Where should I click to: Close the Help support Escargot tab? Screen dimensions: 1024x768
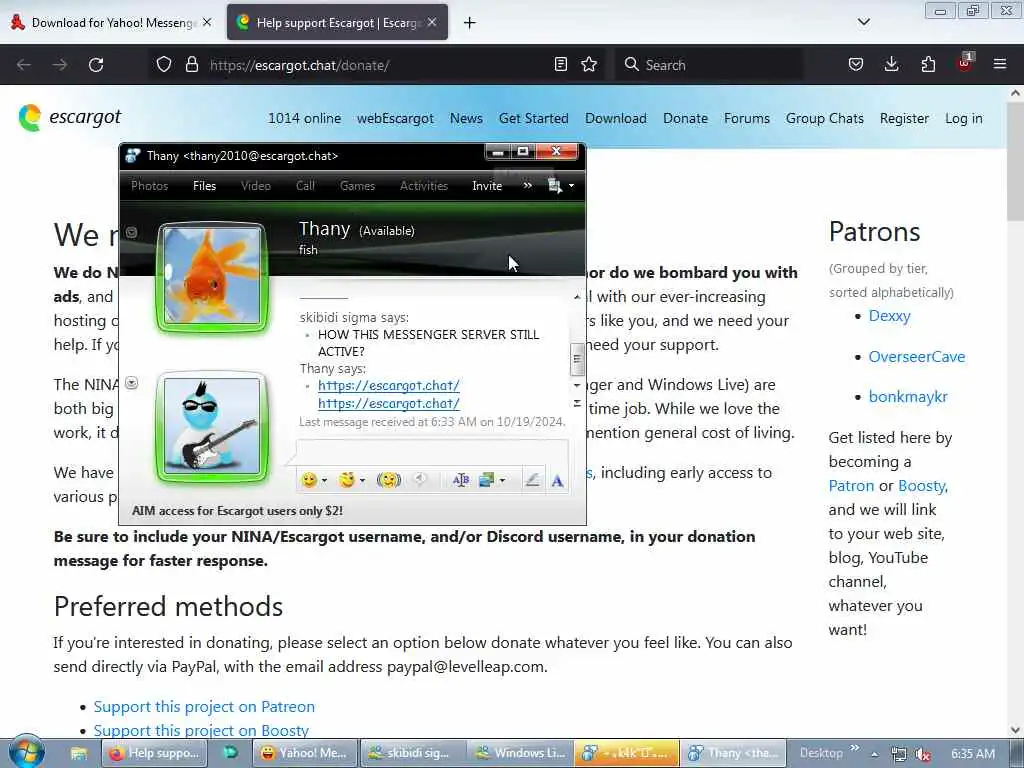[x=432, y=22]
